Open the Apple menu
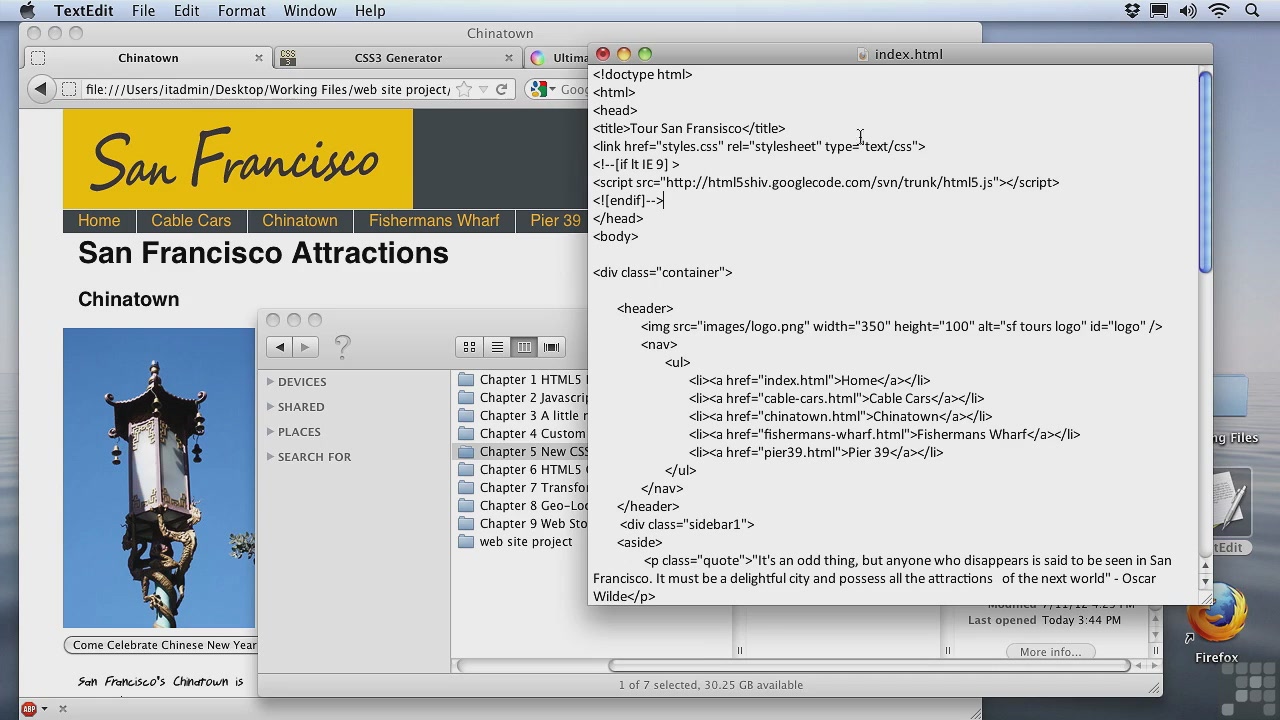 pos(27,11)
